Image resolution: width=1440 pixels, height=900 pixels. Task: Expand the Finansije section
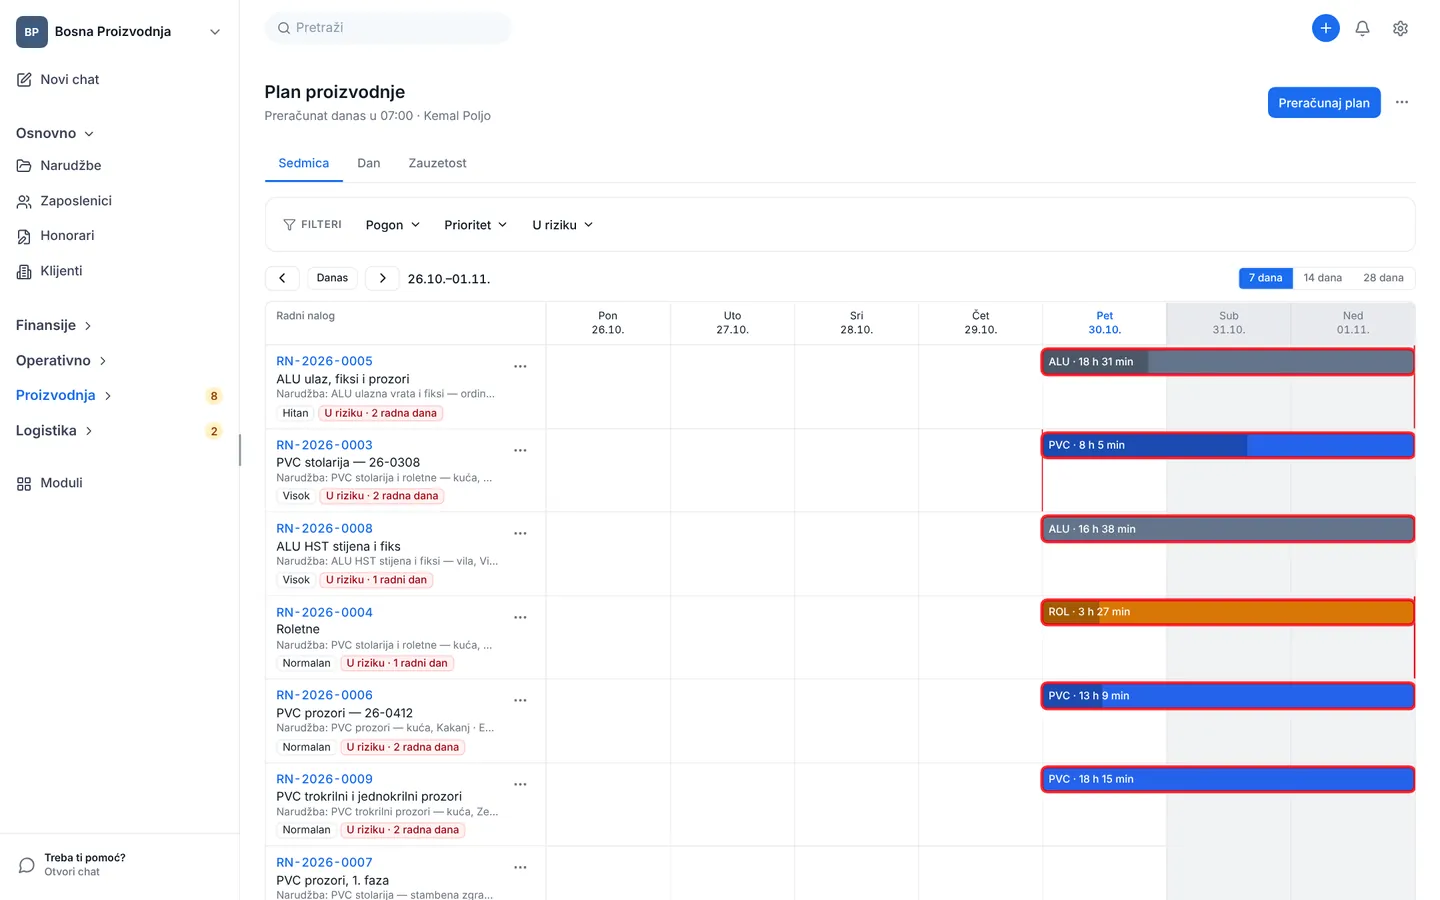54,325
